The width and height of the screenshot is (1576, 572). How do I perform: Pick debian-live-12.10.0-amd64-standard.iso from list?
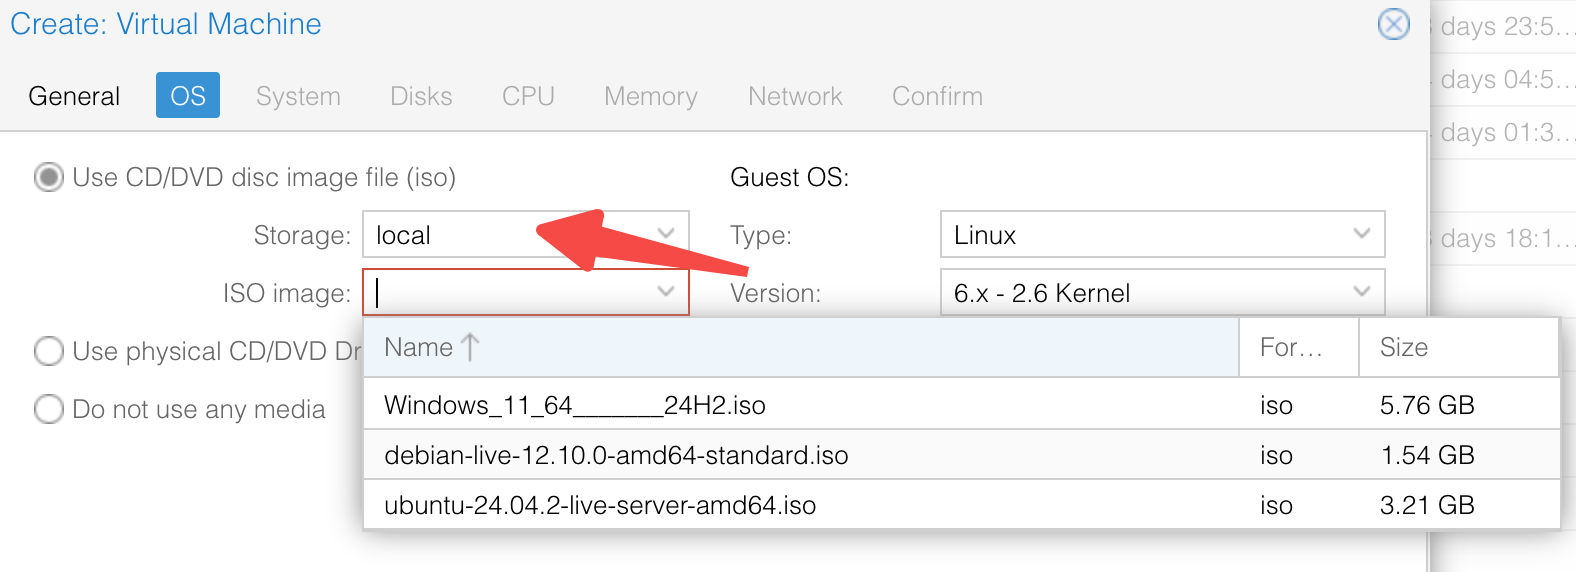pyautogui.click(x=616, y=455)
